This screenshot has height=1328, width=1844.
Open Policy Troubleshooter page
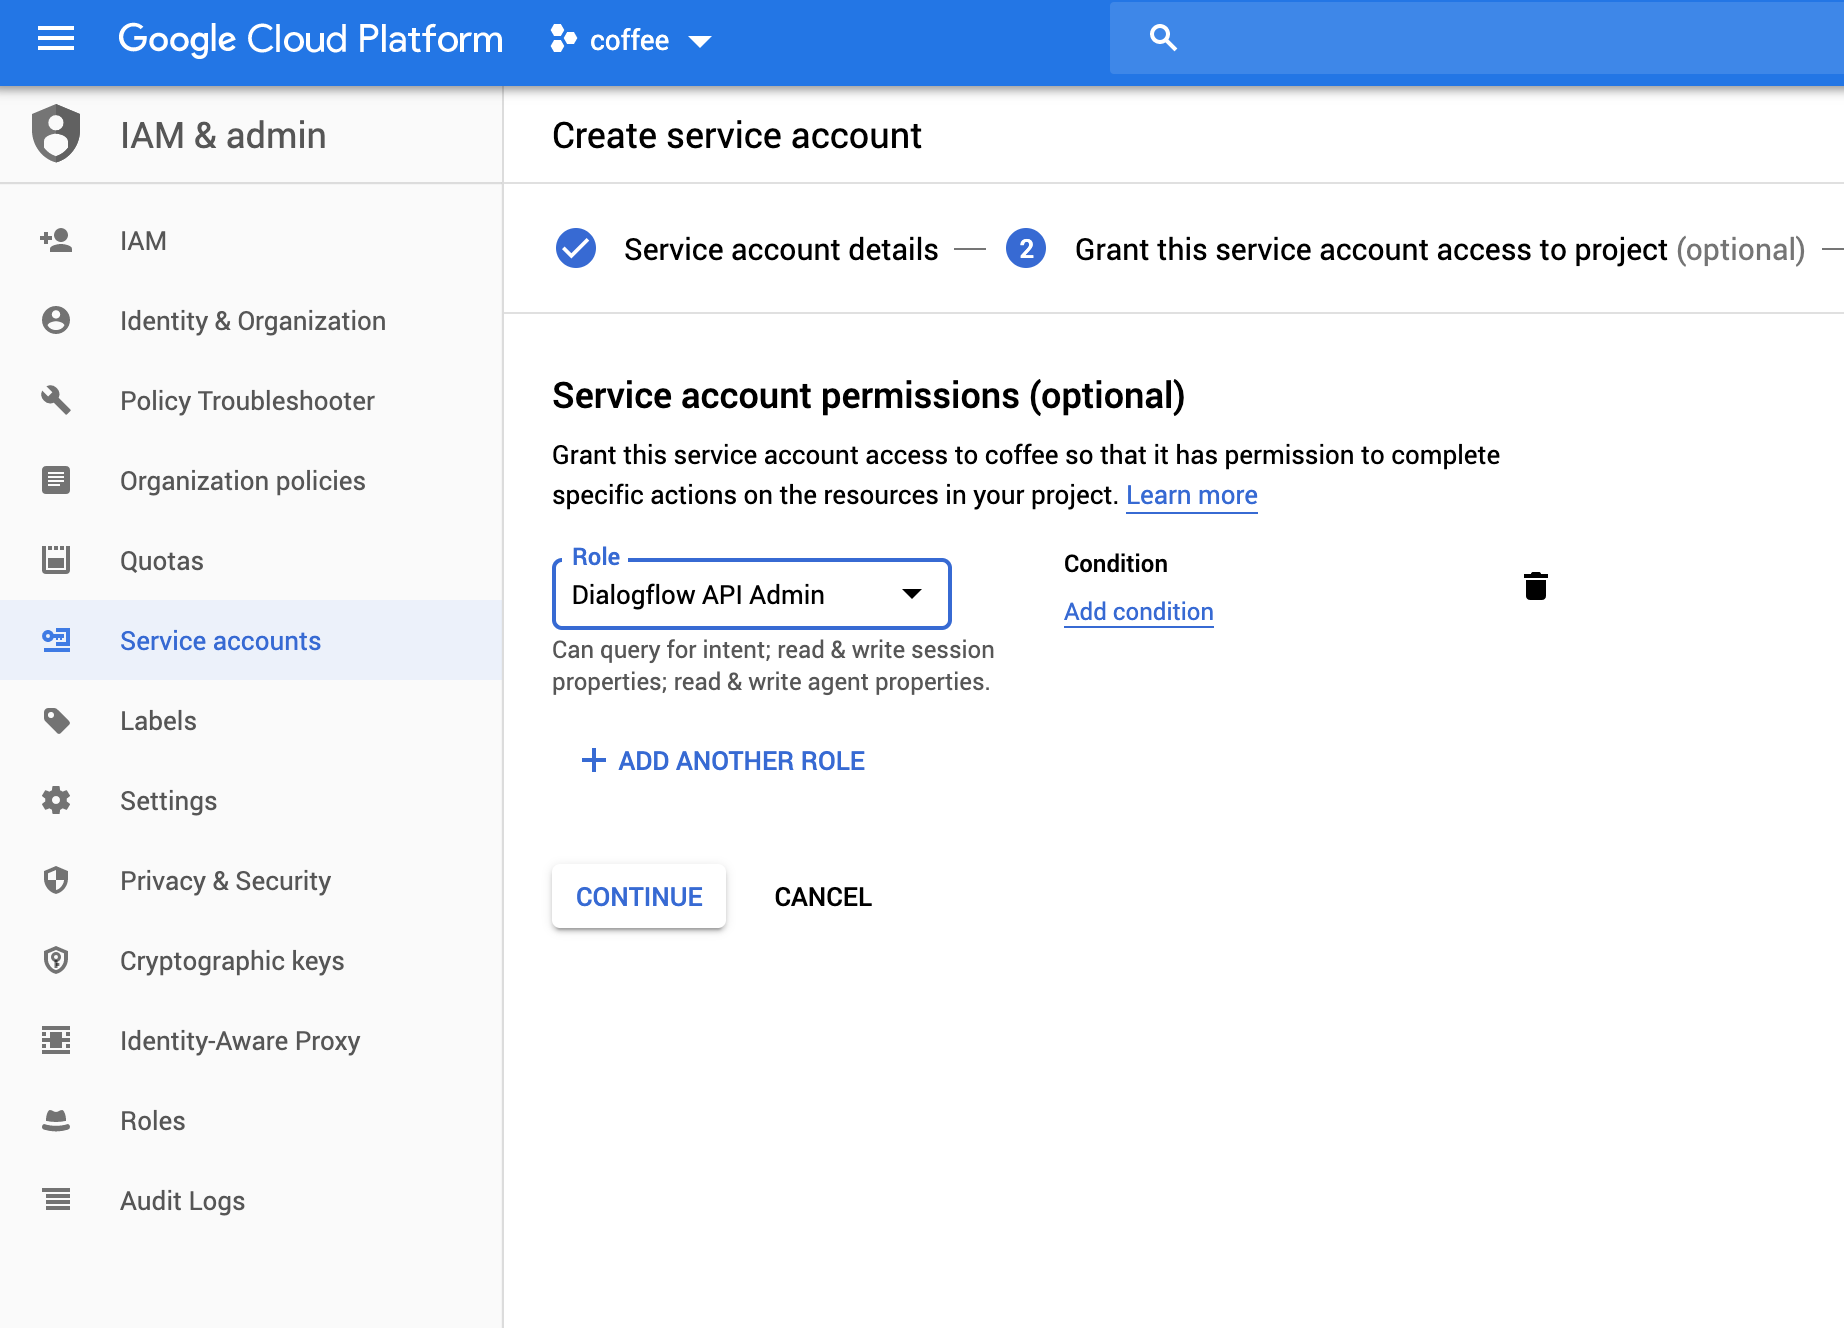point(251,400)
